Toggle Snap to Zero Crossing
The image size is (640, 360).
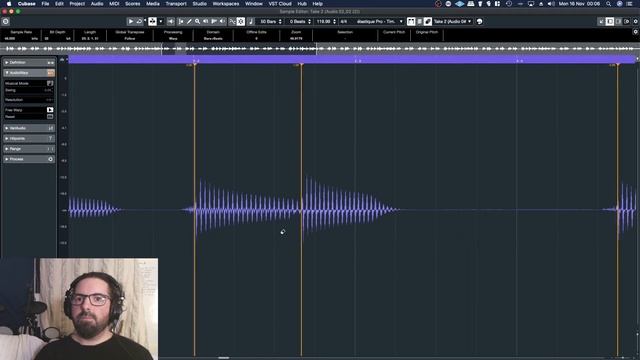tap(232, 21)
